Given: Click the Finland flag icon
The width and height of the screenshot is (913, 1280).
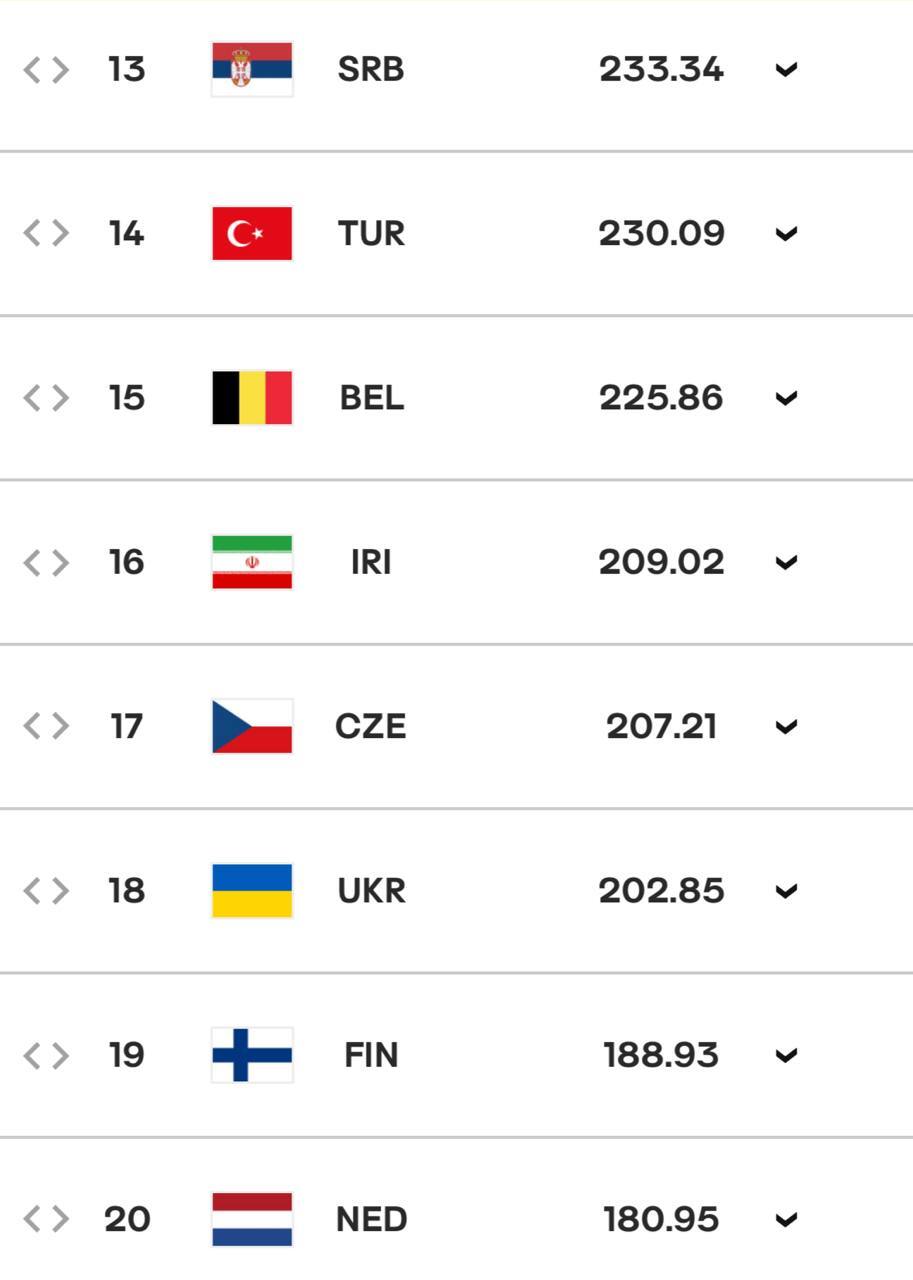Looking at the screenshot, I should (251, 1054).
